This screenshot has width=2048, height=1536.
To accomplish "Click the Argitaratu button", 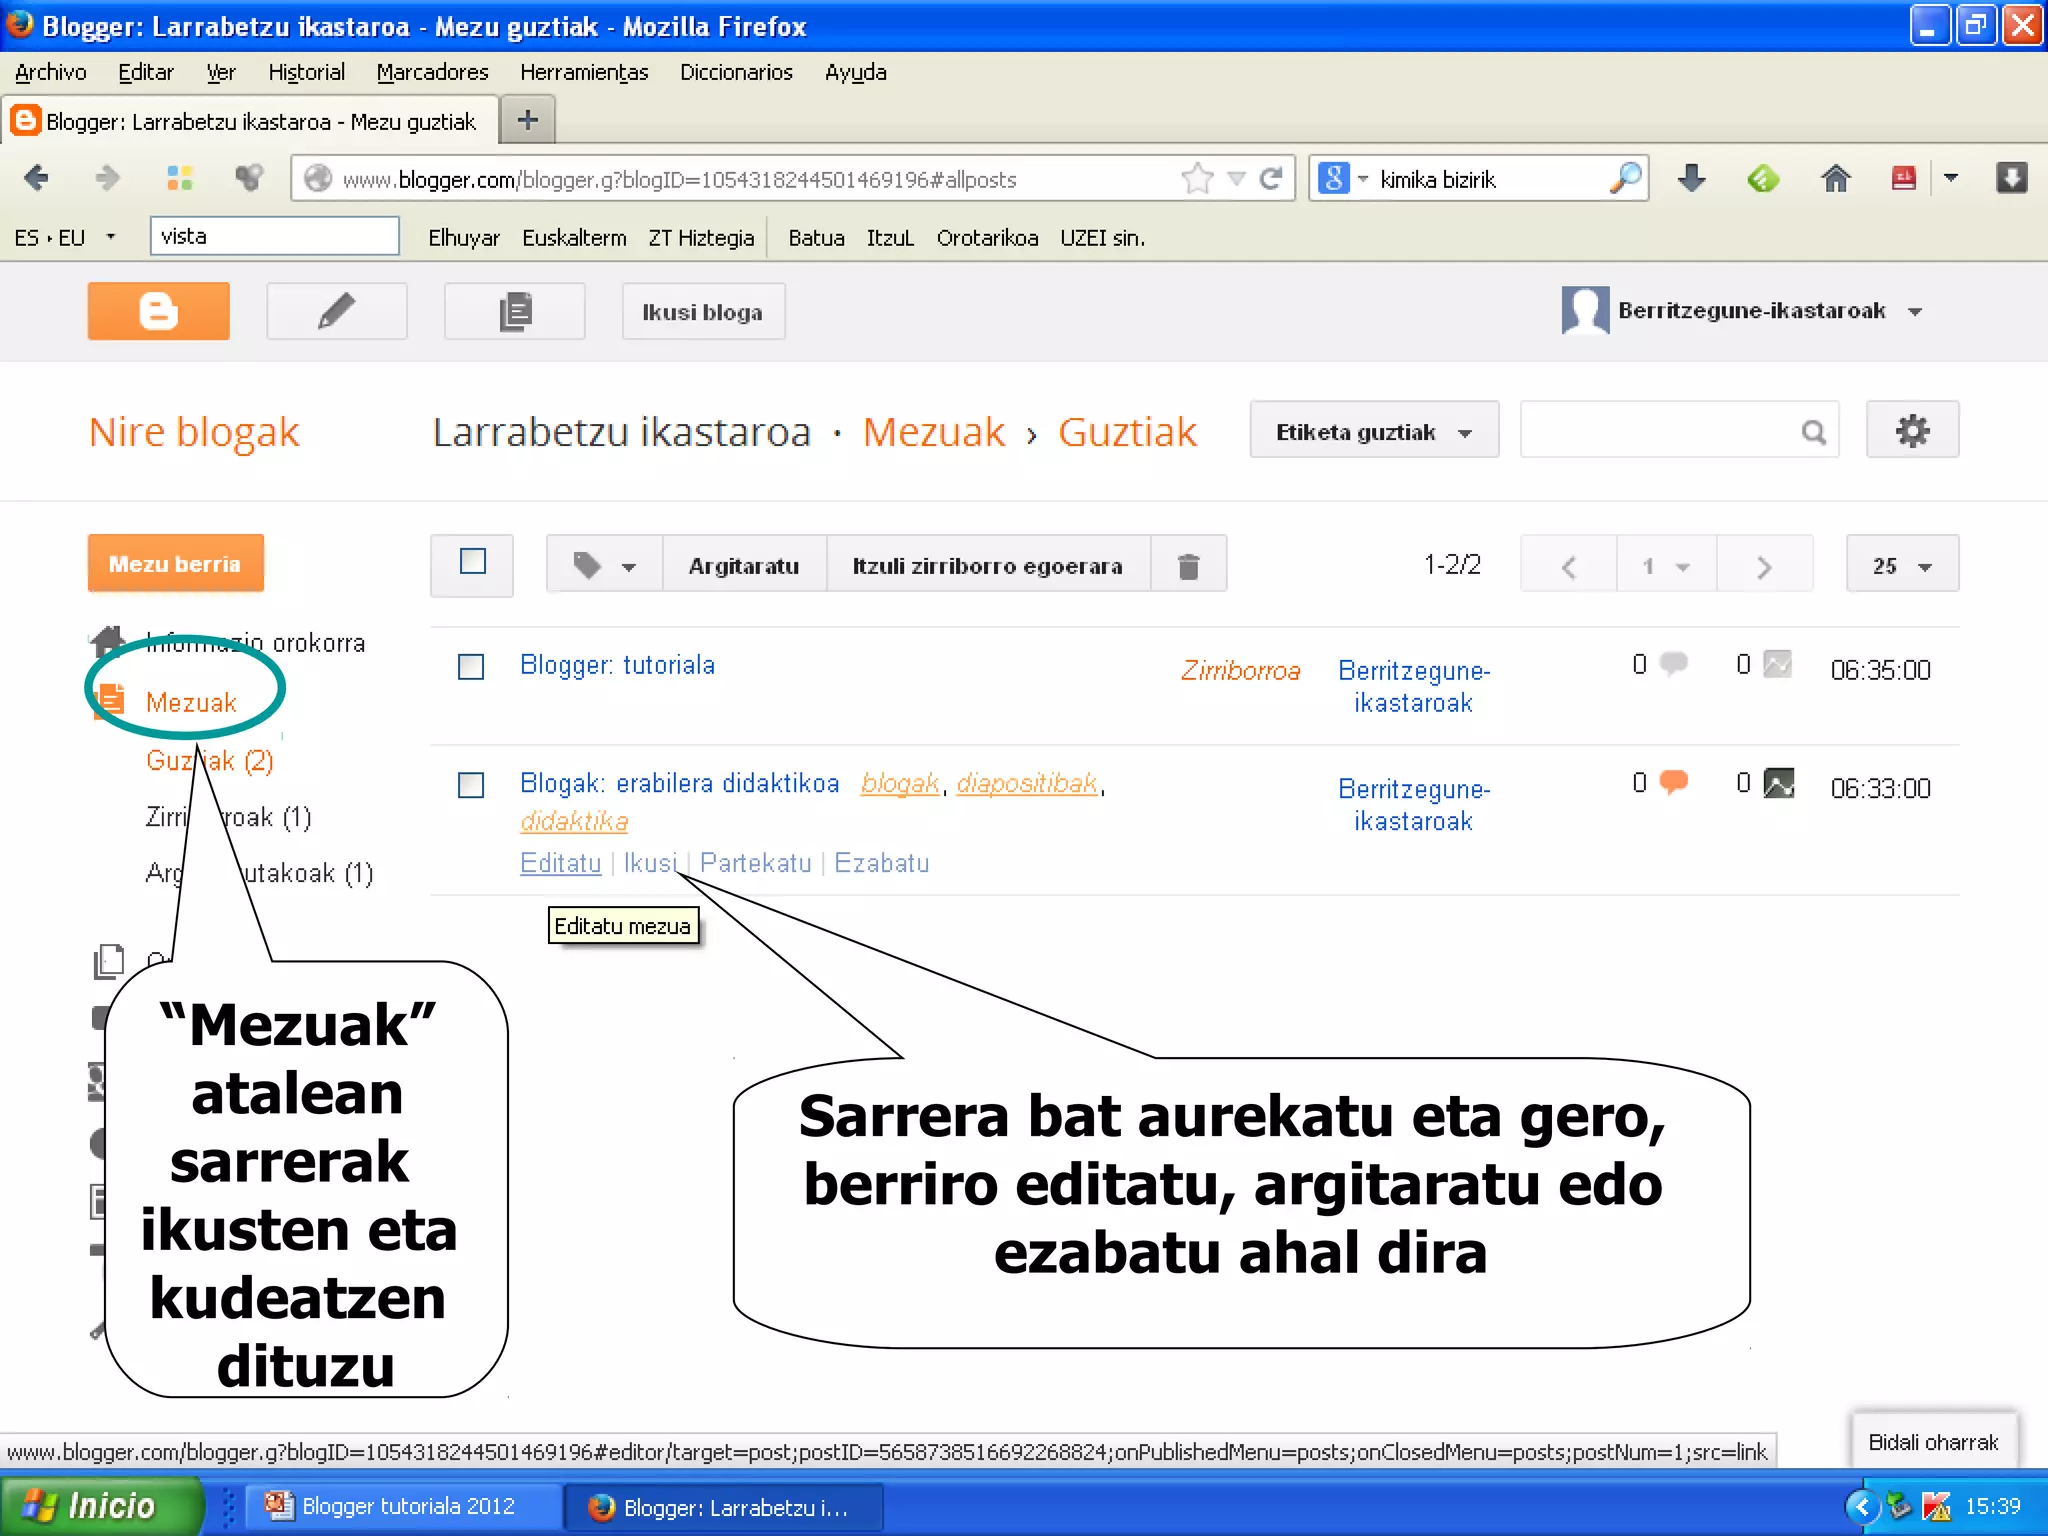I will pos(743,565).
